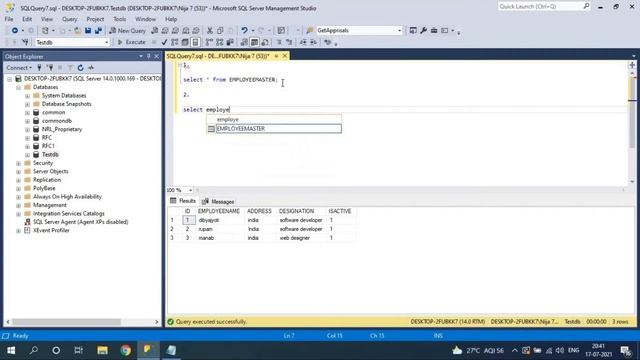Expand the Management folder

click(18, 205)
